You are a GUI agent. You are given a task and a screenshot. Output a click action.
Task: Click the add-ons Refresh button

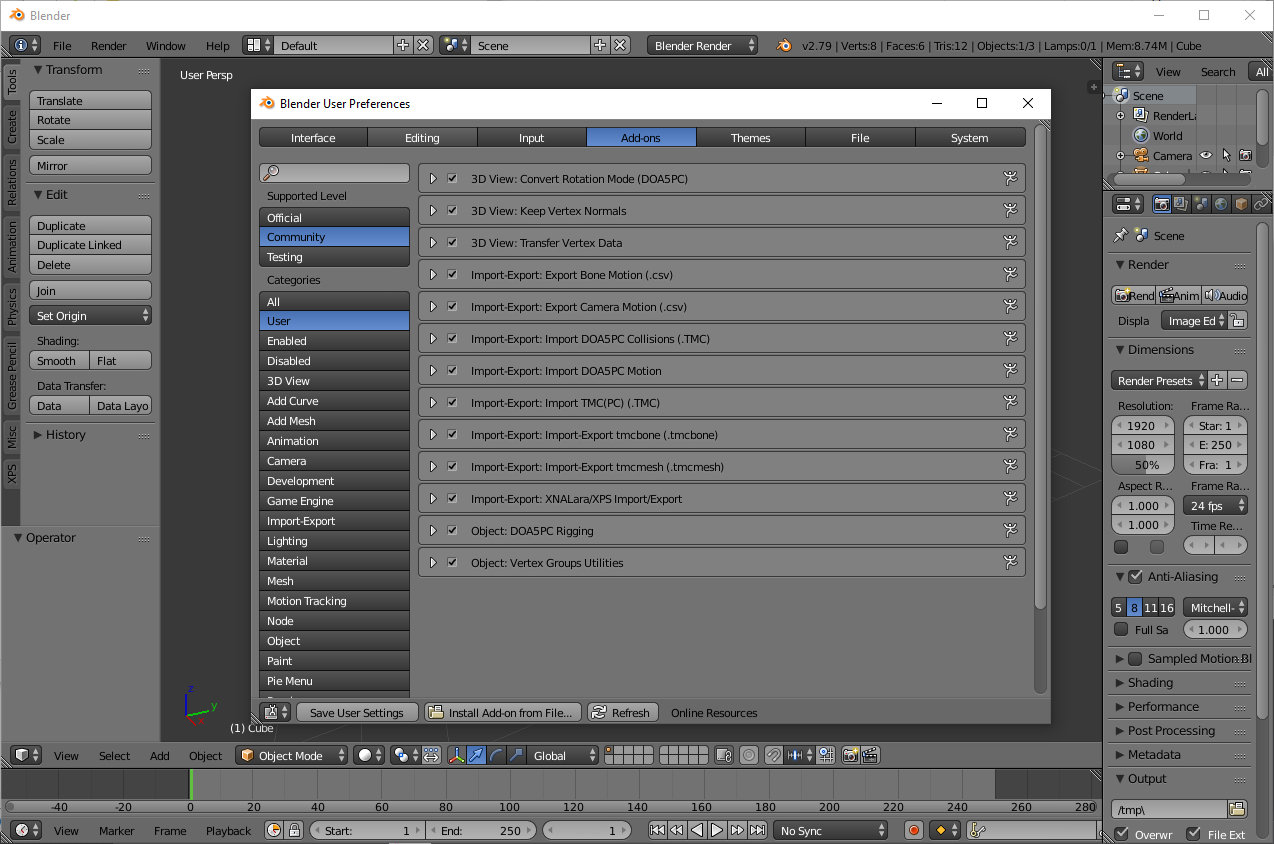[x=622, y=712]
